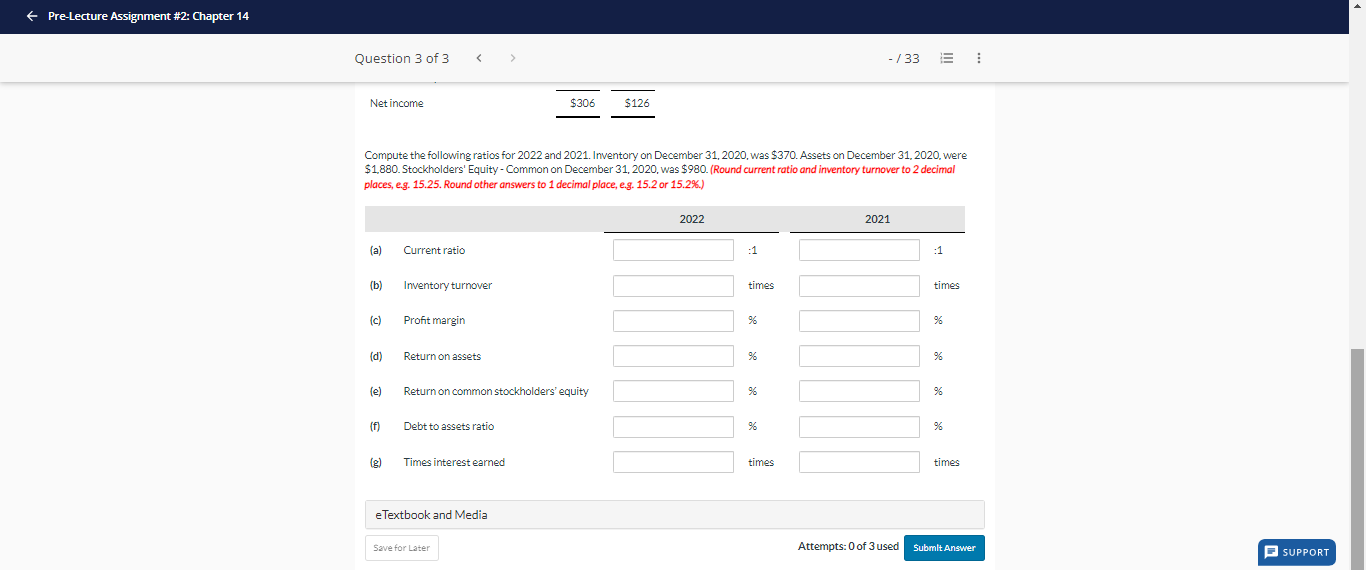Expand eTextbook and Media section
Image resolution: width=1366 pixels, height=570 pixels.
pos(675,514)
